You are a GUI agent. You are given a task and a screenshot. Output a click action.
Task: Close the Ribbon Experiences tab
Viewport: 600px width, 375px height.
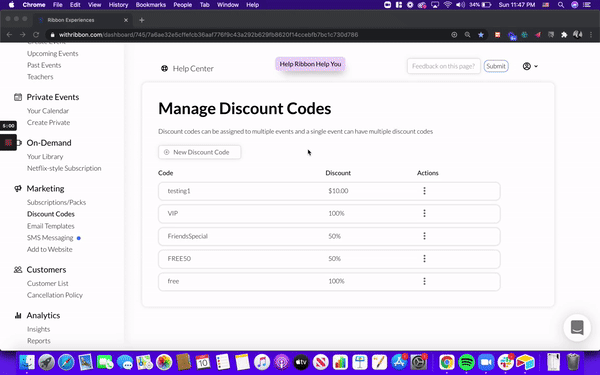coord(126,20)
